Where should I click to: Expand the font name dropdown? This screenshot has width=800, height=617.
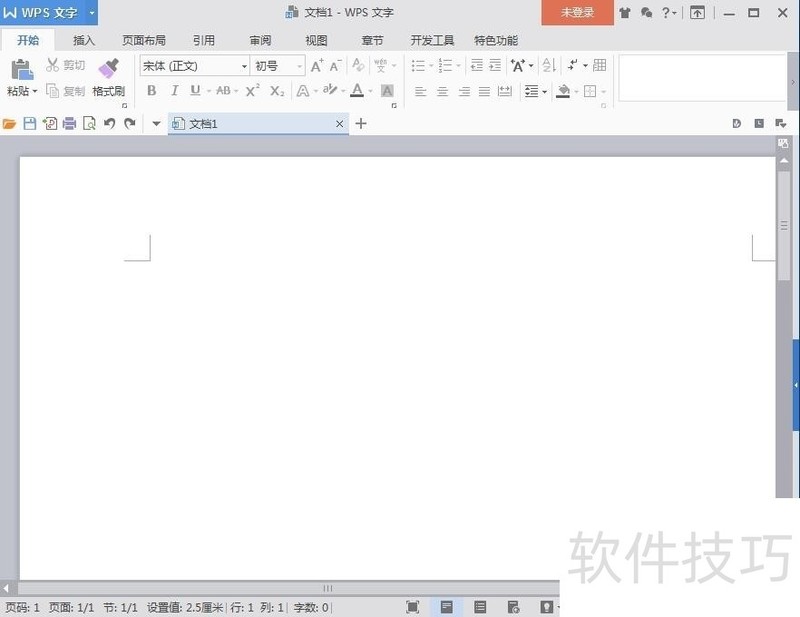pos(244,66)
